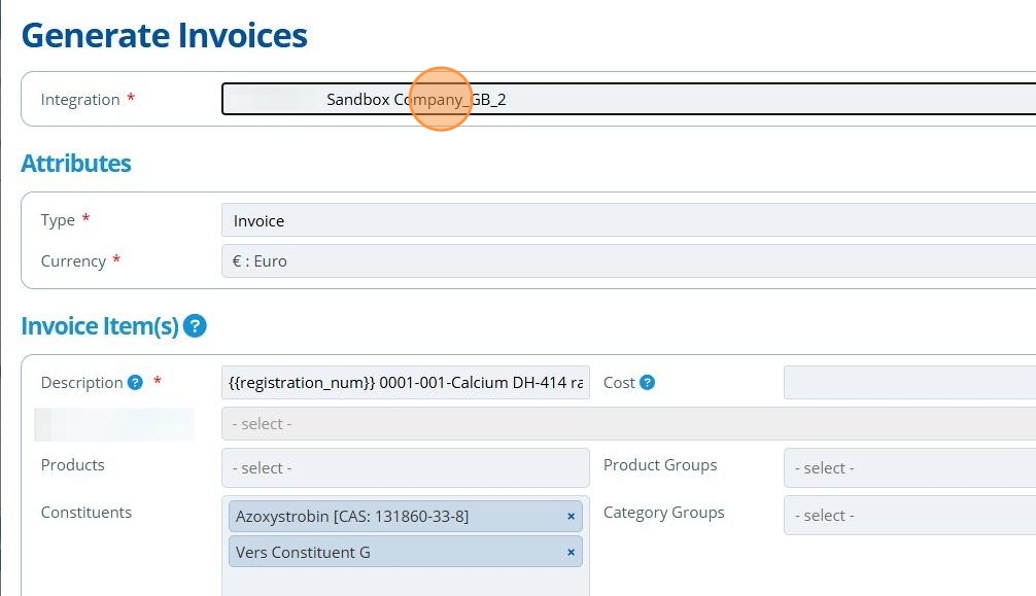1036x596 pixels.
Task: Remove the Azoxystrobin constituent tag
Action: coord(571,517)
